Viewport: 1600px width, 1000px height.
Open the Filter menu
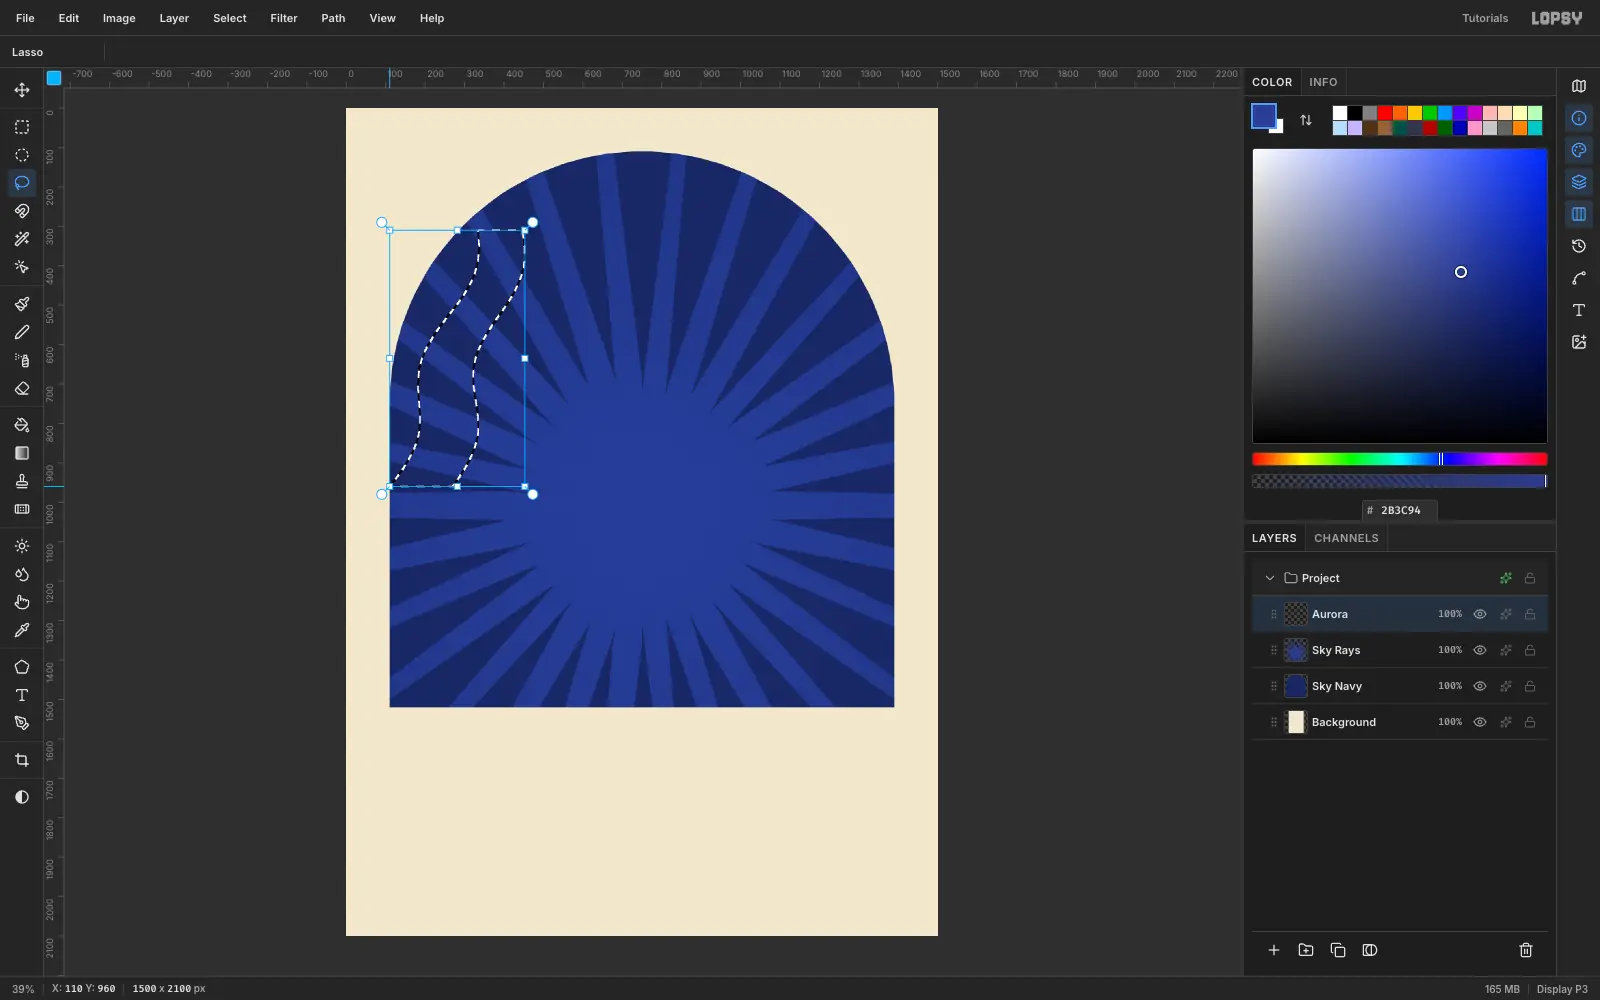[x=284, y=18]
